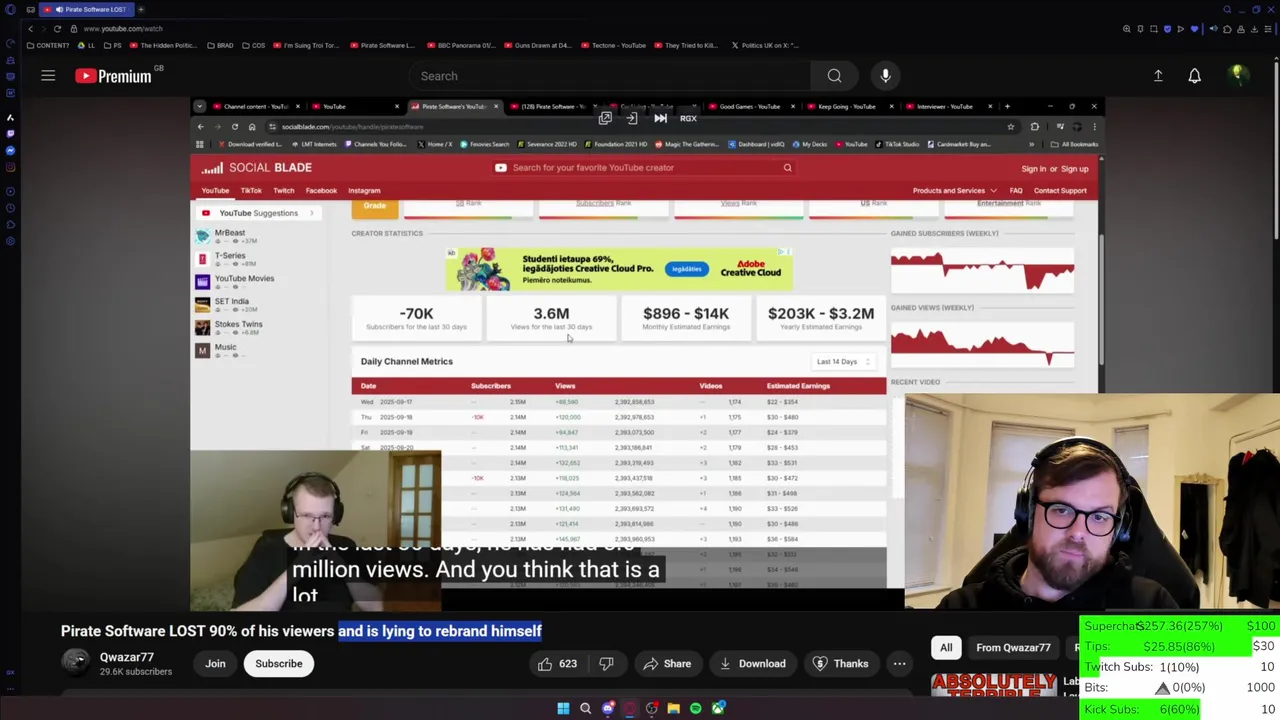Viewport: 1280px width, 720px height.
Task: Open the COS bookmark folder
Action: click(254, 45)
